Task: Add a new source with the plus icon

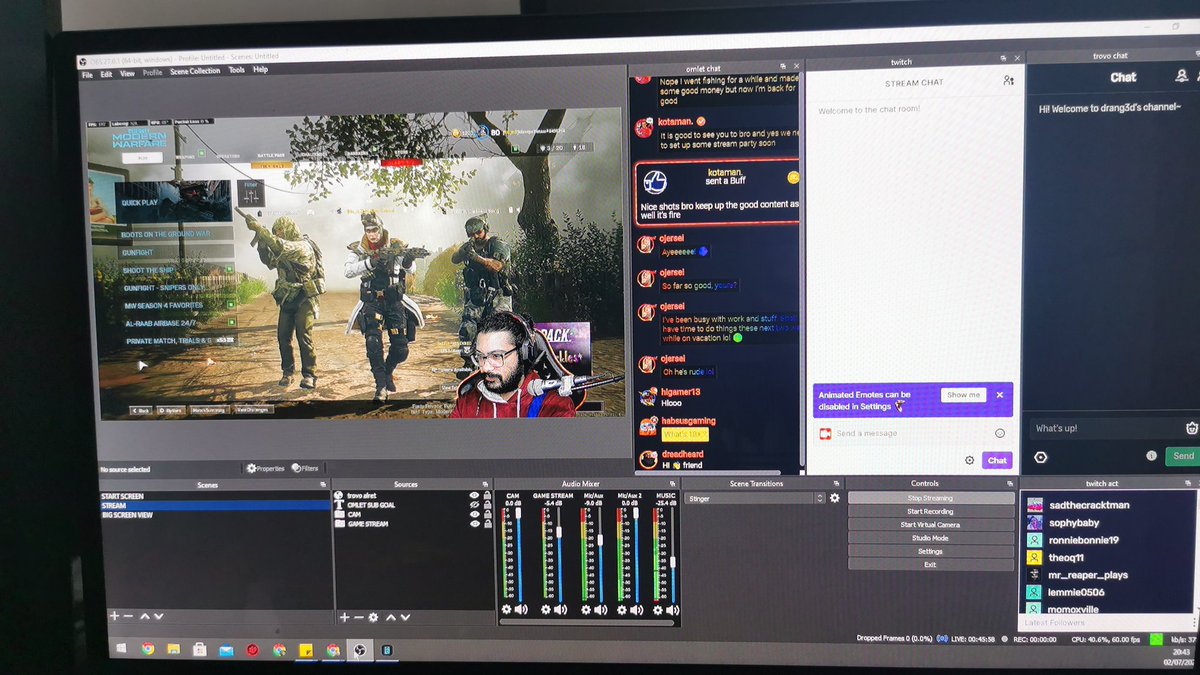Action: [344, 615]
